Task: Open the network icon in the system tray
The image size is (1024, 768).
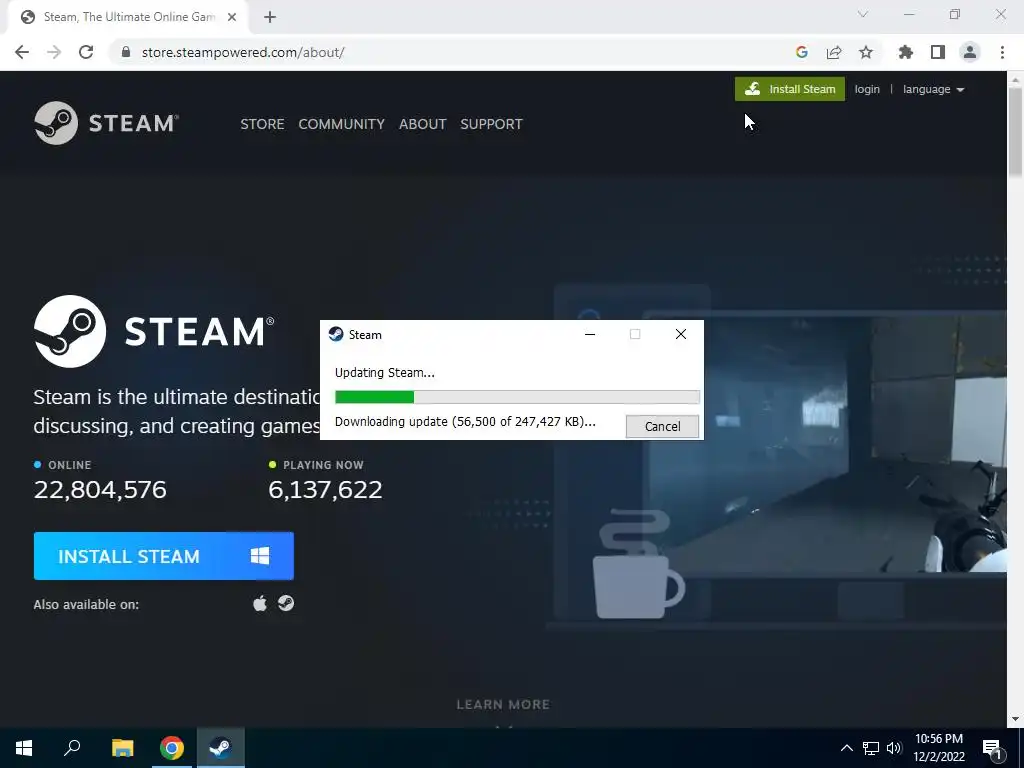Action: point(871,748)
